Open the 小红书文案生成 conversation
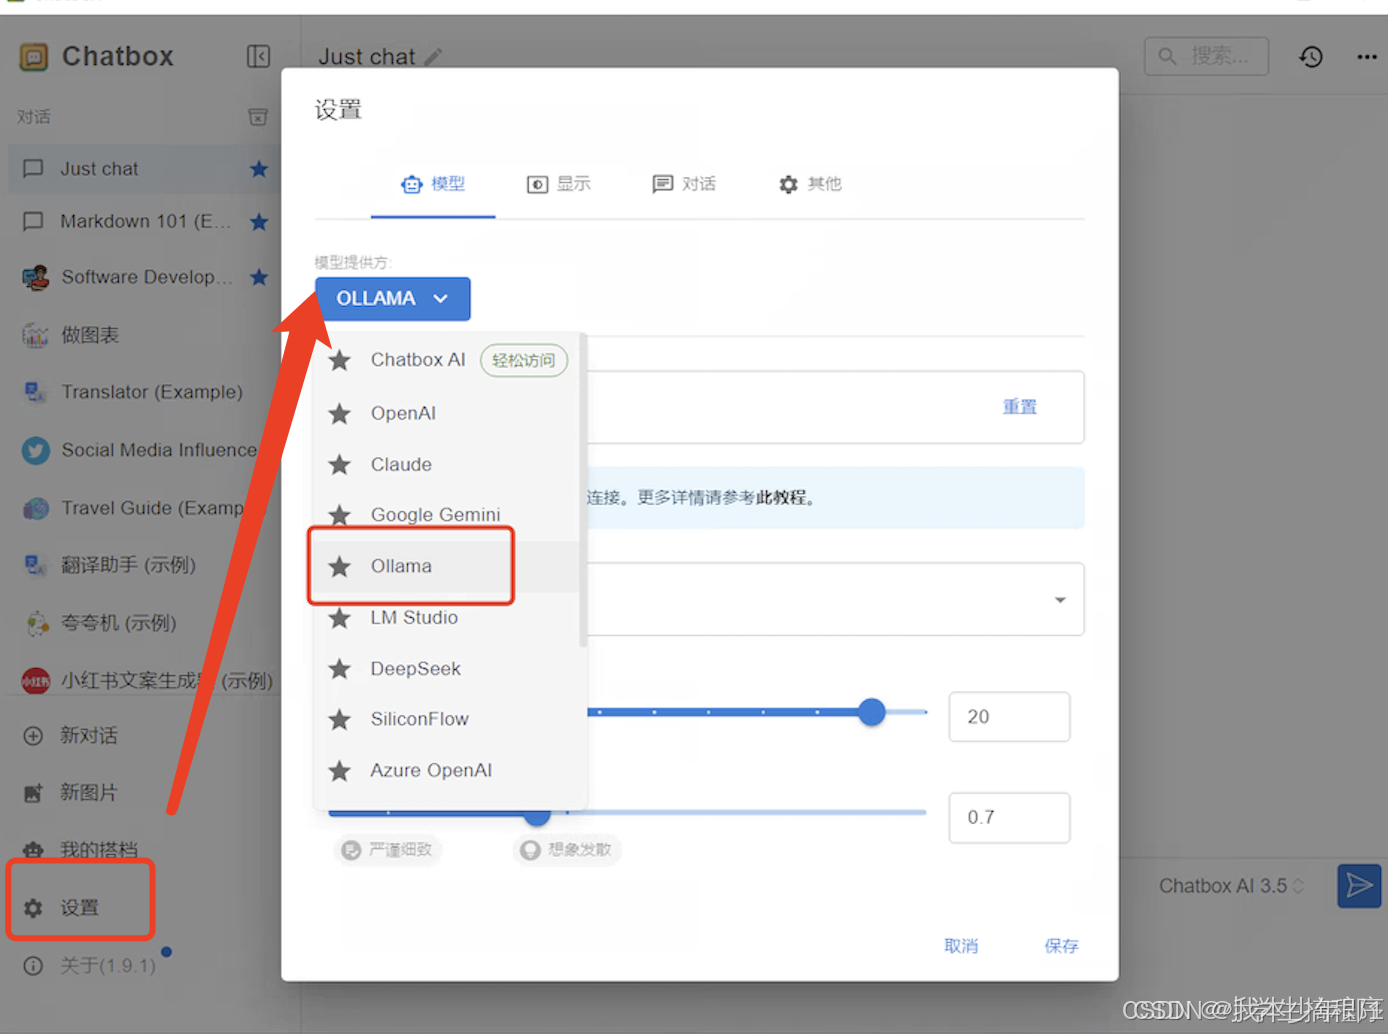 pyautogui.click(x=145, y=681)
